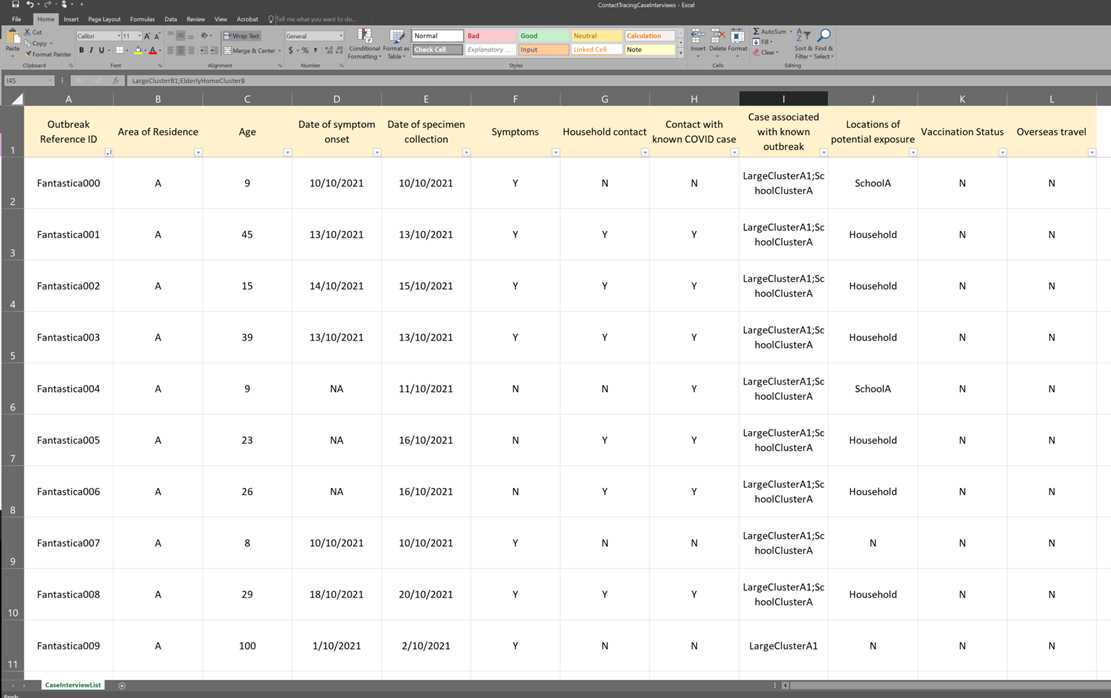Open Sort & Filter
Image resolution: width=1111 pixels, height=698 pixels.
click(x=803, y=43)
